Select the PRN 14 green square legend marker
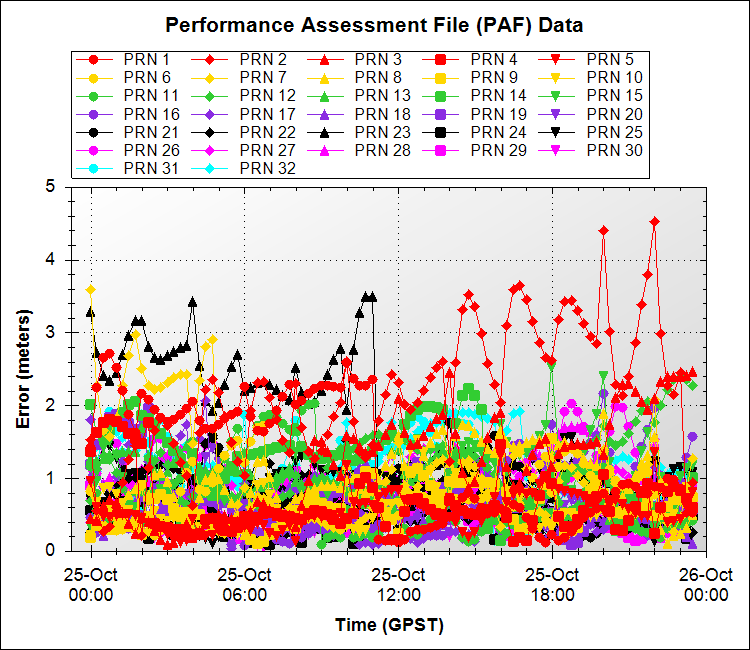 (440, 95)
